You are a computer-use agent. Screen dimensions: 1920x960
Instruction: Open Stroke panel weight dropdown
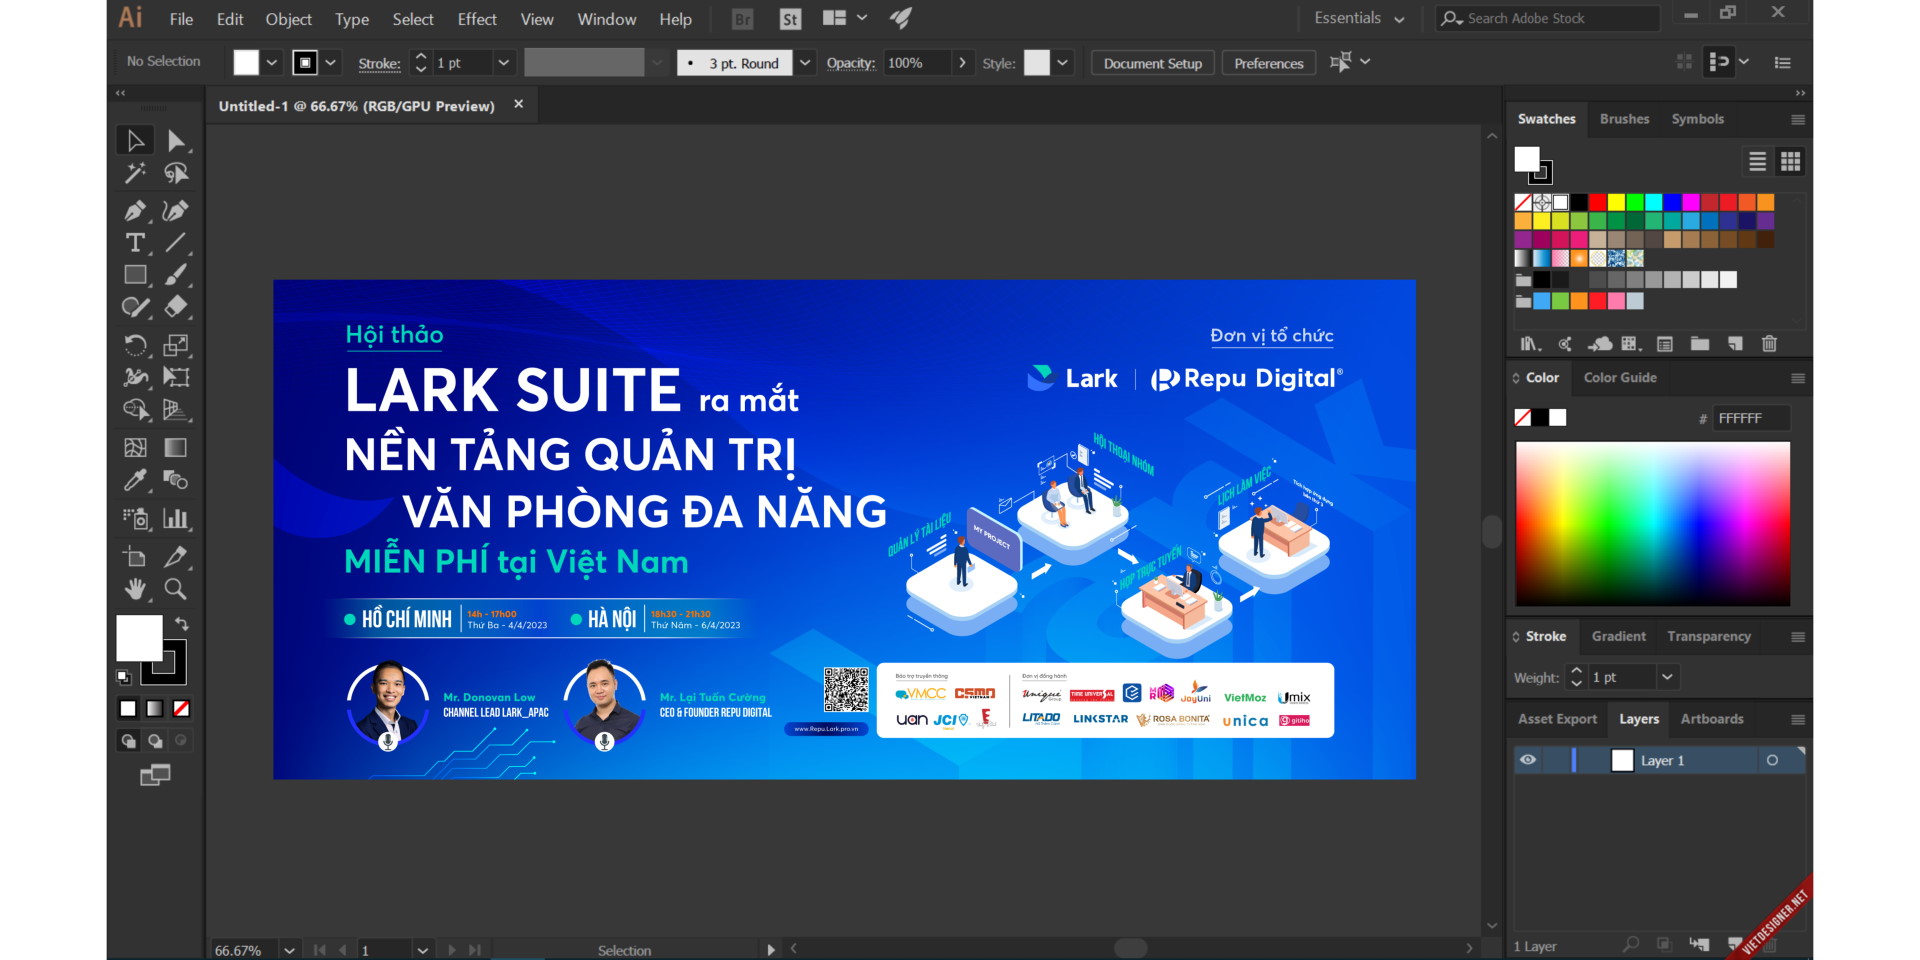click(x=1667, y=677)
